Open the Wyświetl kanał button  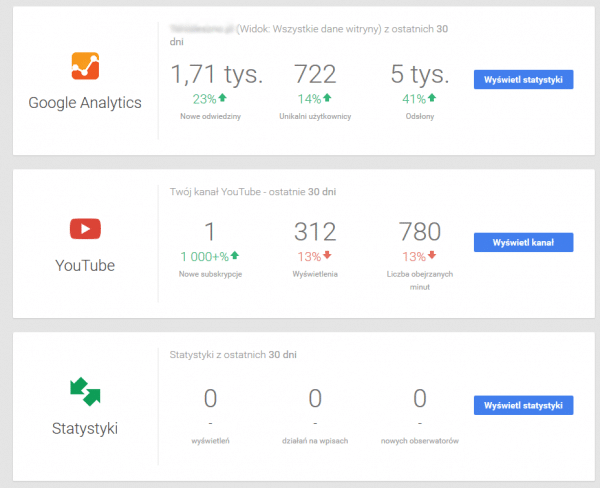(x=523, y=242)
